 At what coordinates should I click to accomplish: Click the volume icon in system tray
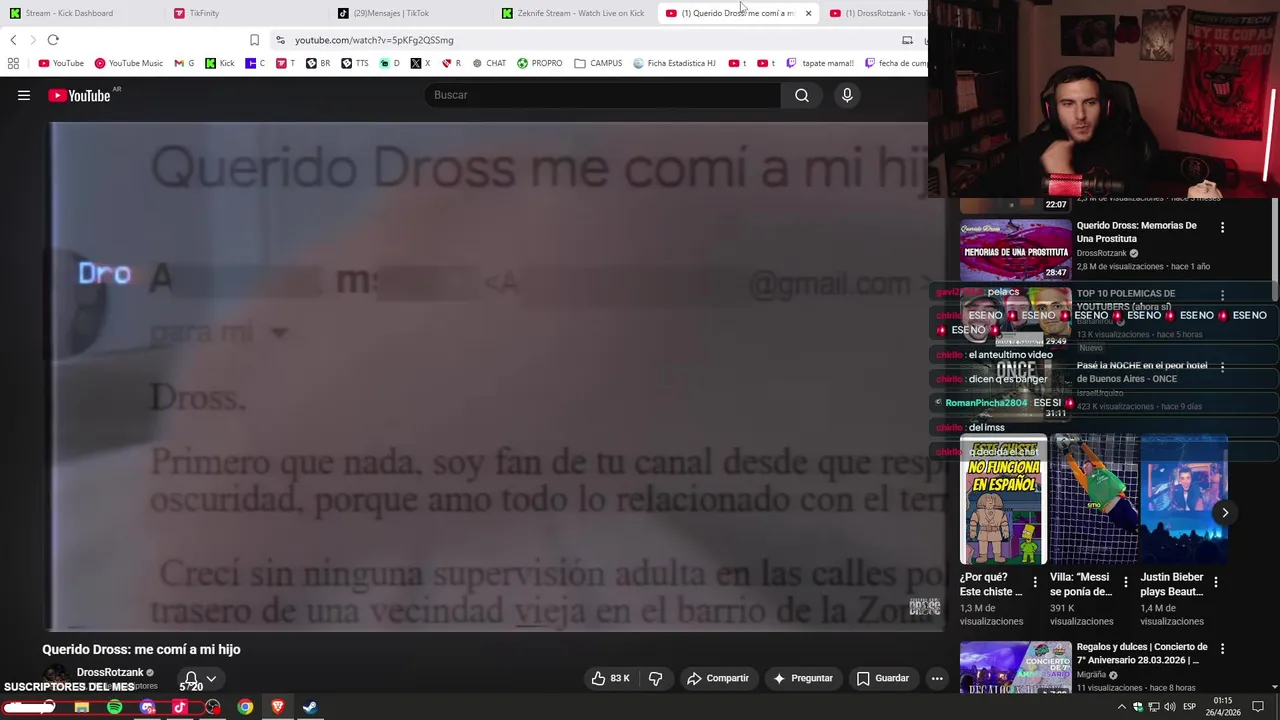coord(1170,707)
